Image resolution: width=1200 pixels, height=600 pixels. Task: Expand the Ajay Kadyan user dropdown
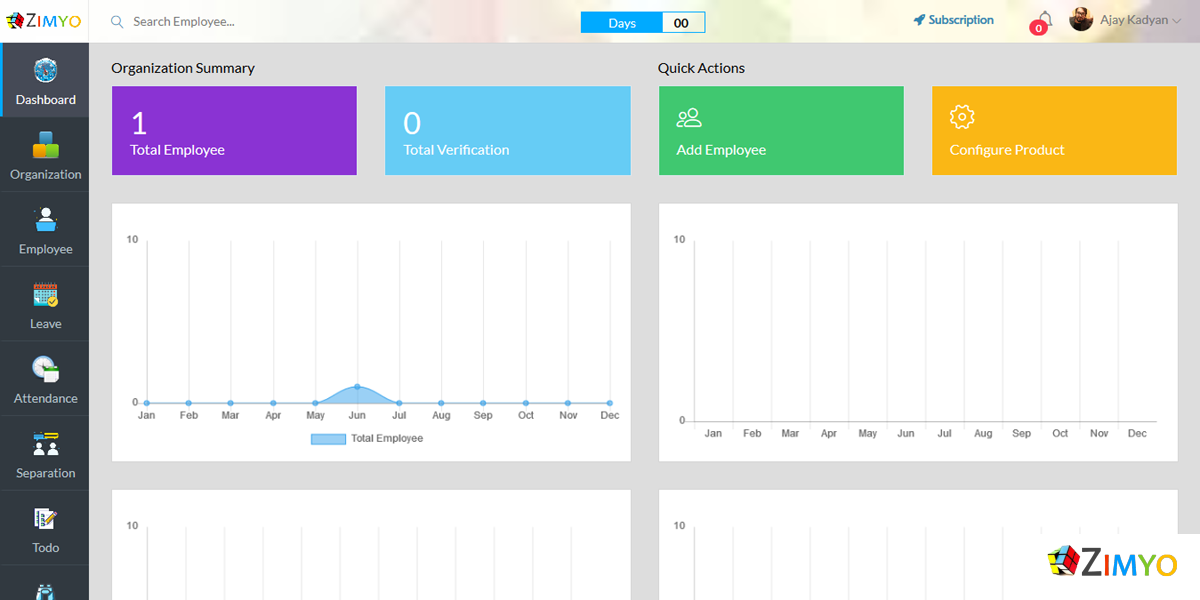pyautogui.click(x=1176, y=21)
